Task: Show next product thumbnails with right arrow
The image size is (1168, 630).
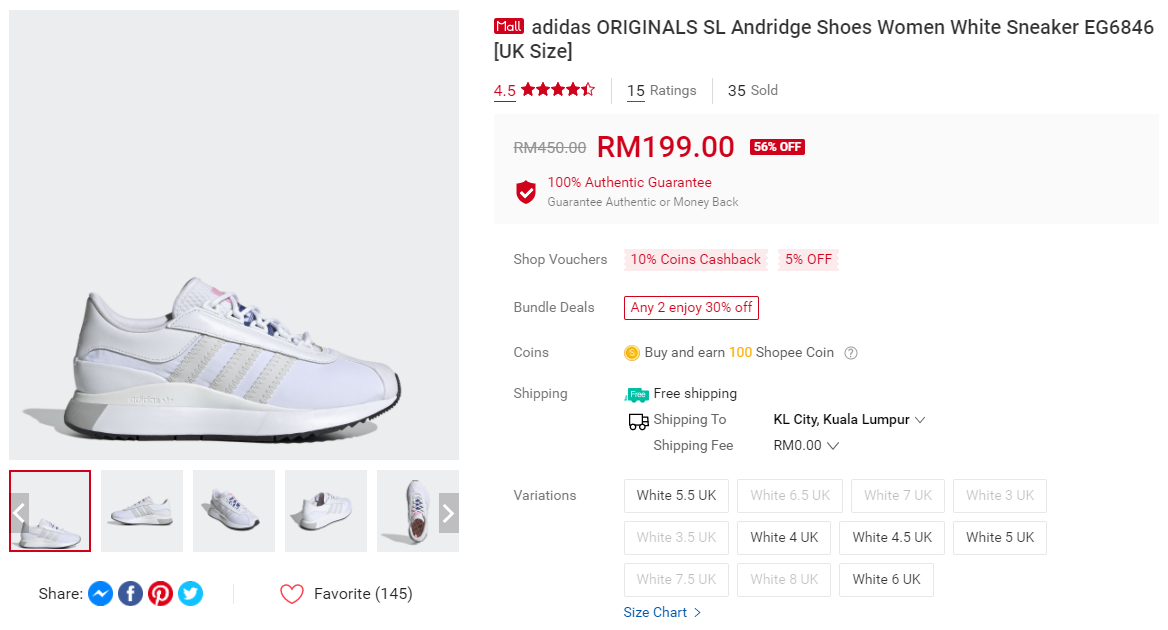Action: click(448, 513)
